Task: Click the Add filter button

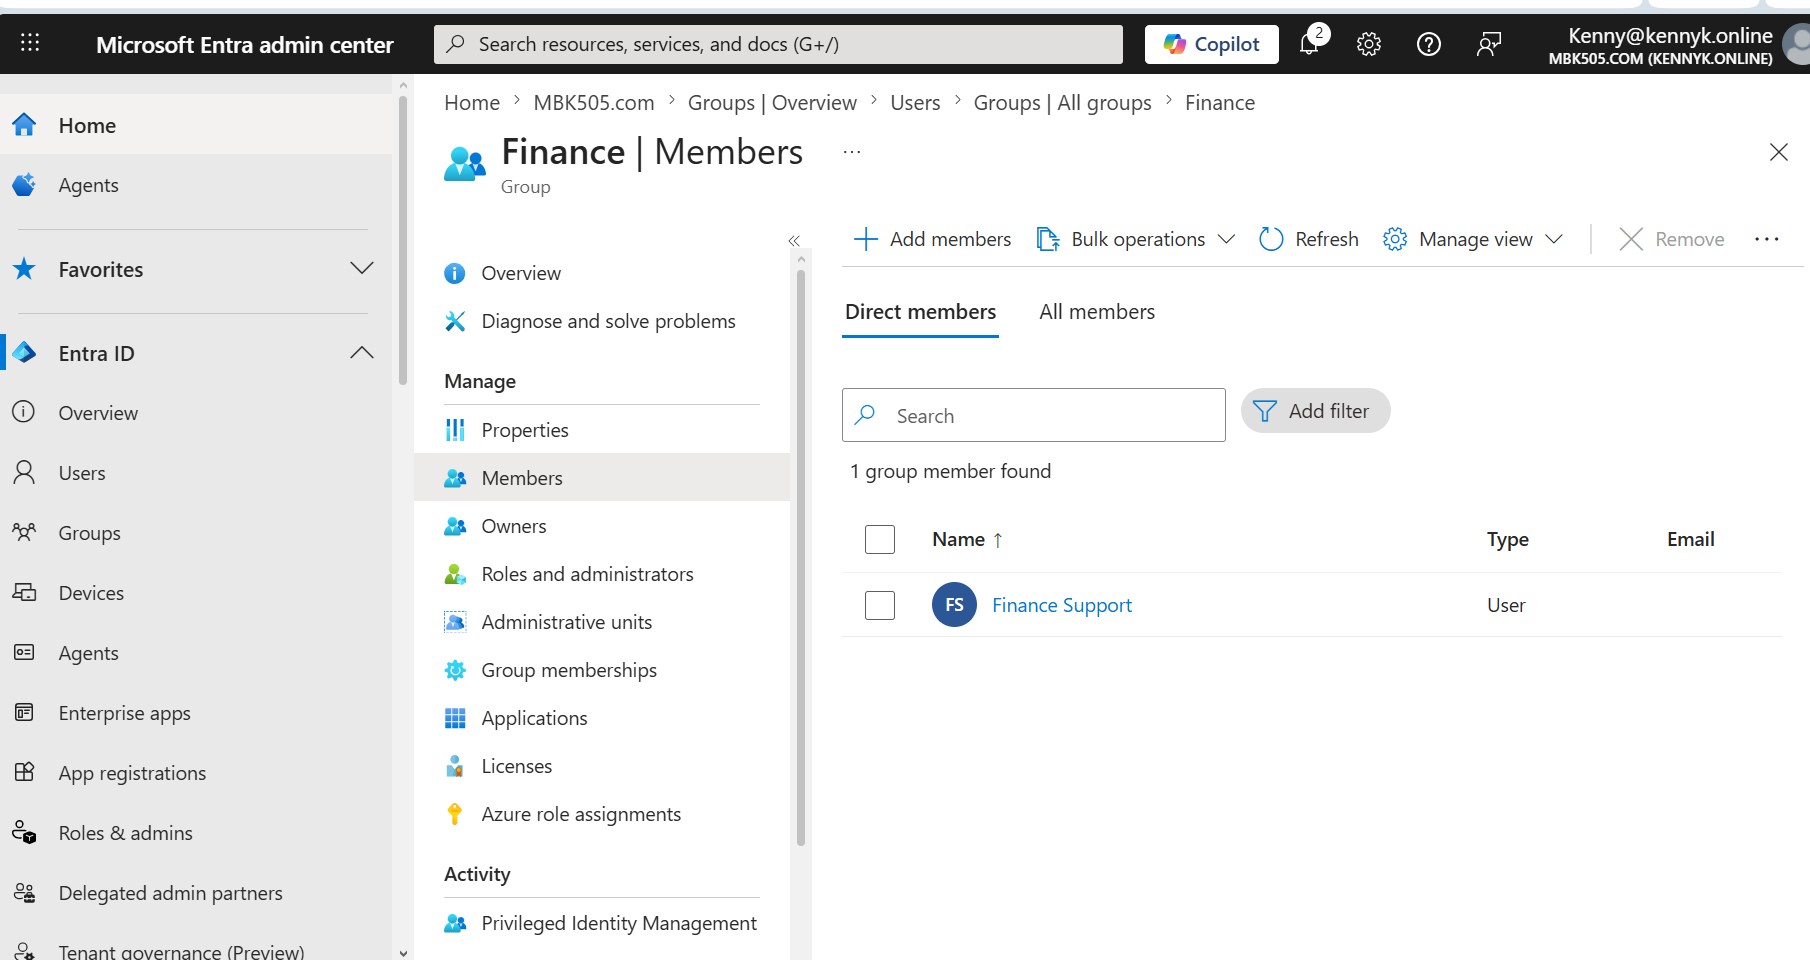Action: (1315, 411)
